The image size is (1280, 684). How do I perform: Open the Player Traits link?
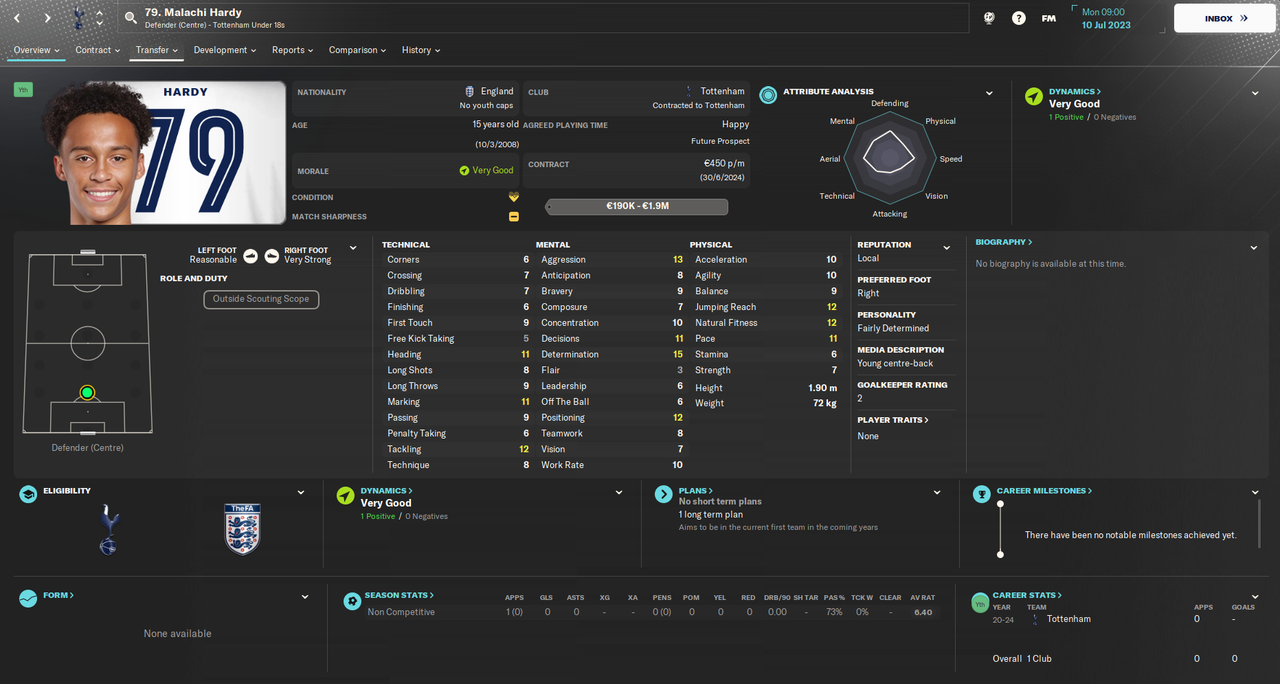(x=893, y=420)
